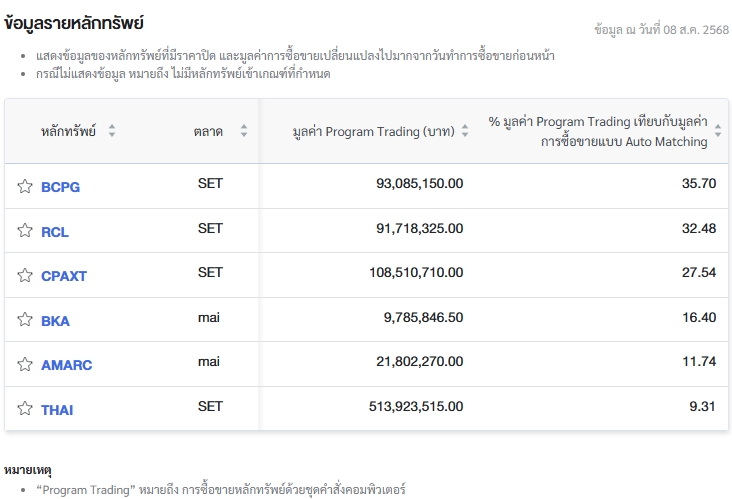This screenshot has height=499, width=732.
Task: Toggle the star next to BKA
Action: 25,320
